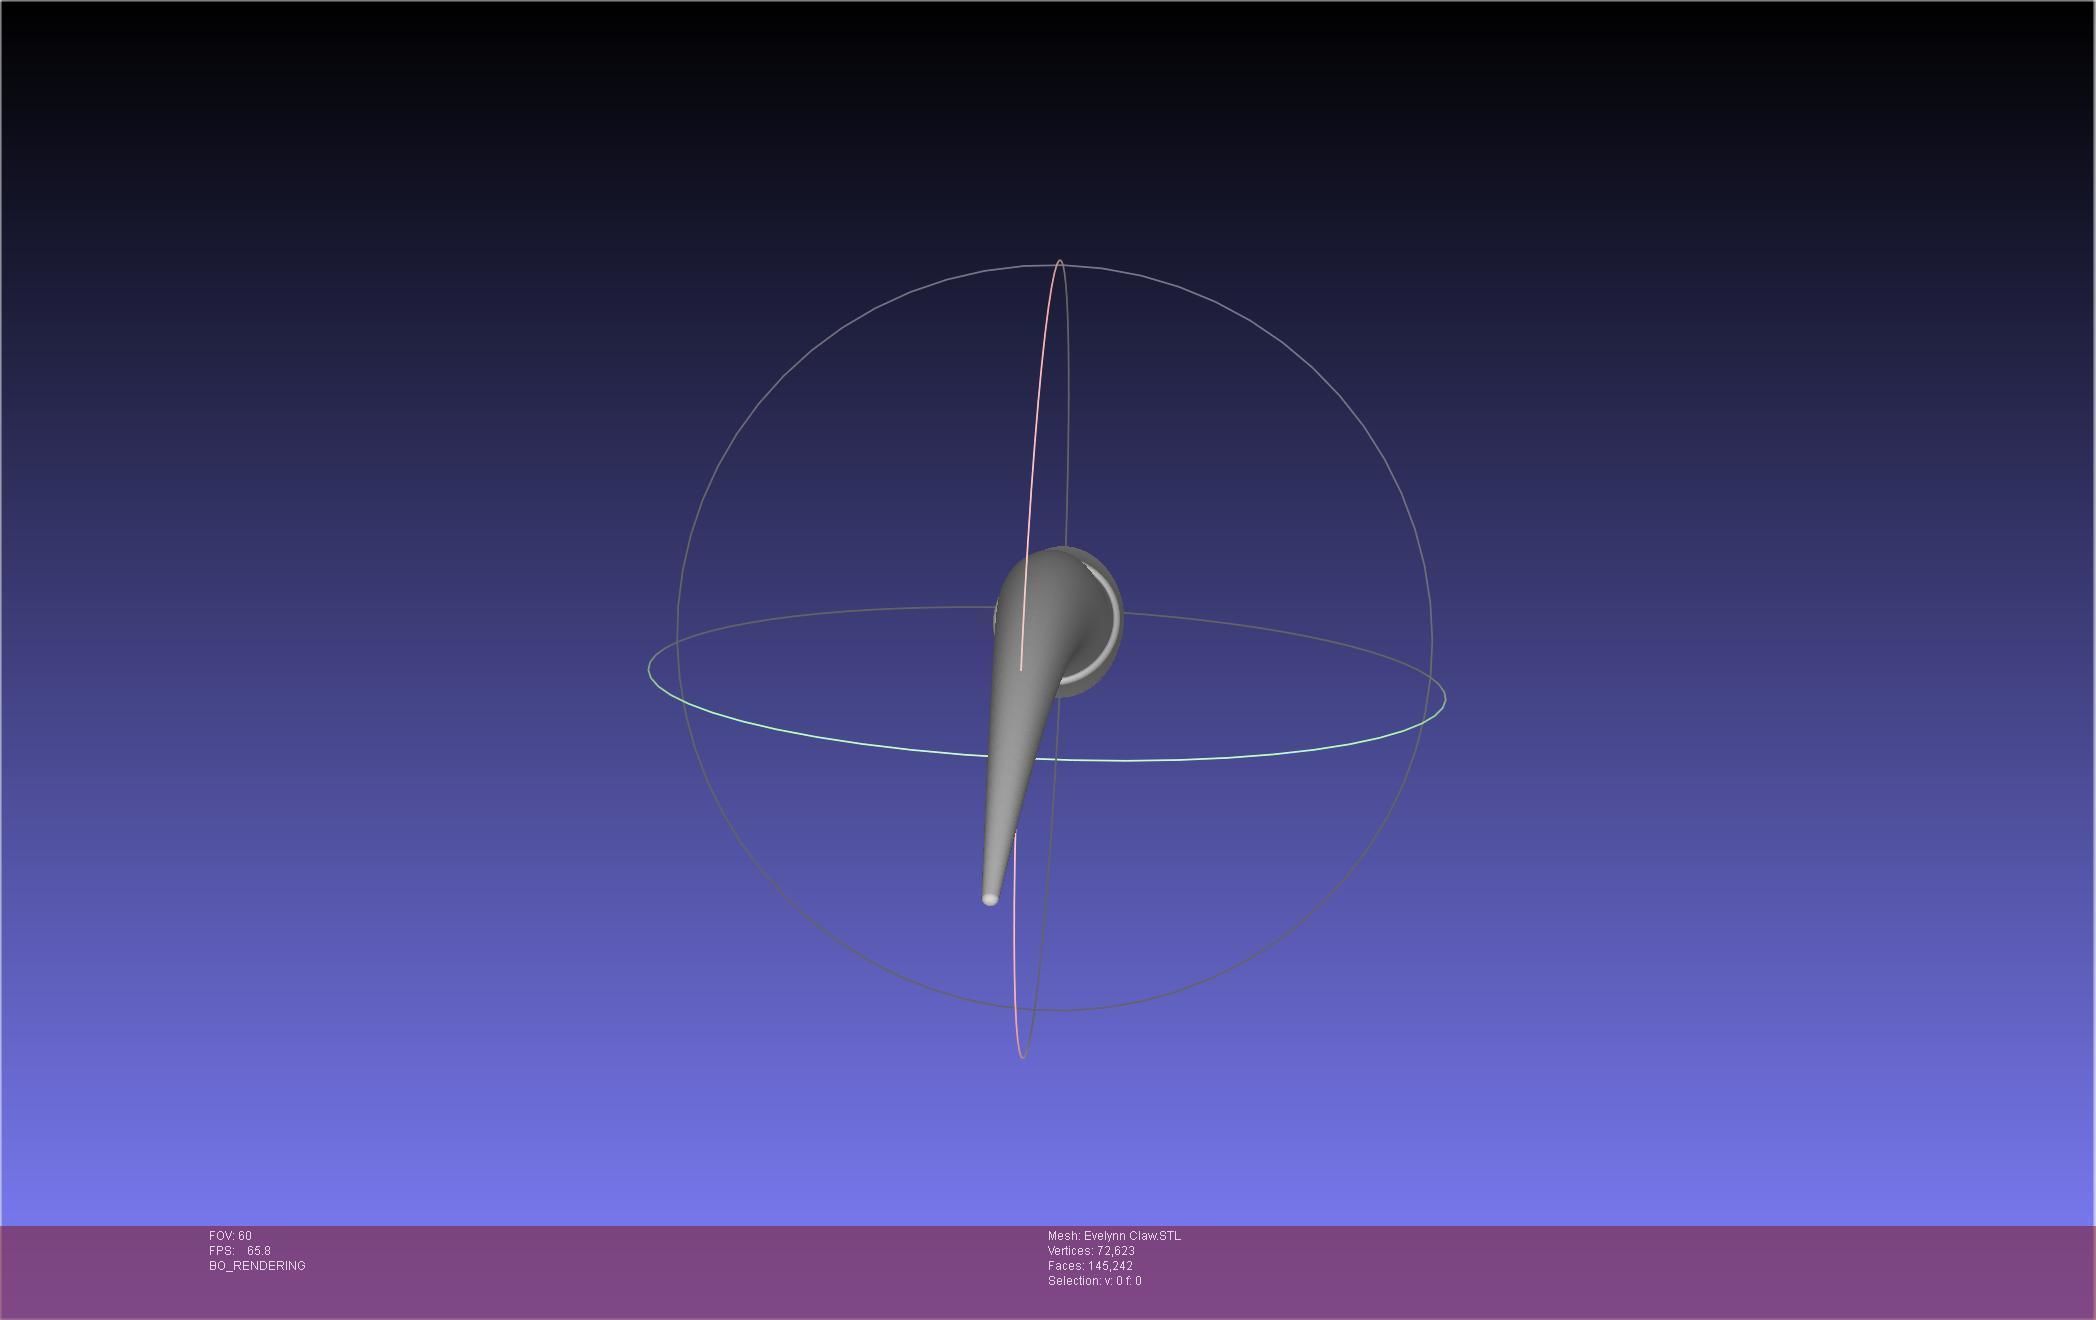
Task: Click the FPS 65.8 readout
Action: point(240,1251)
